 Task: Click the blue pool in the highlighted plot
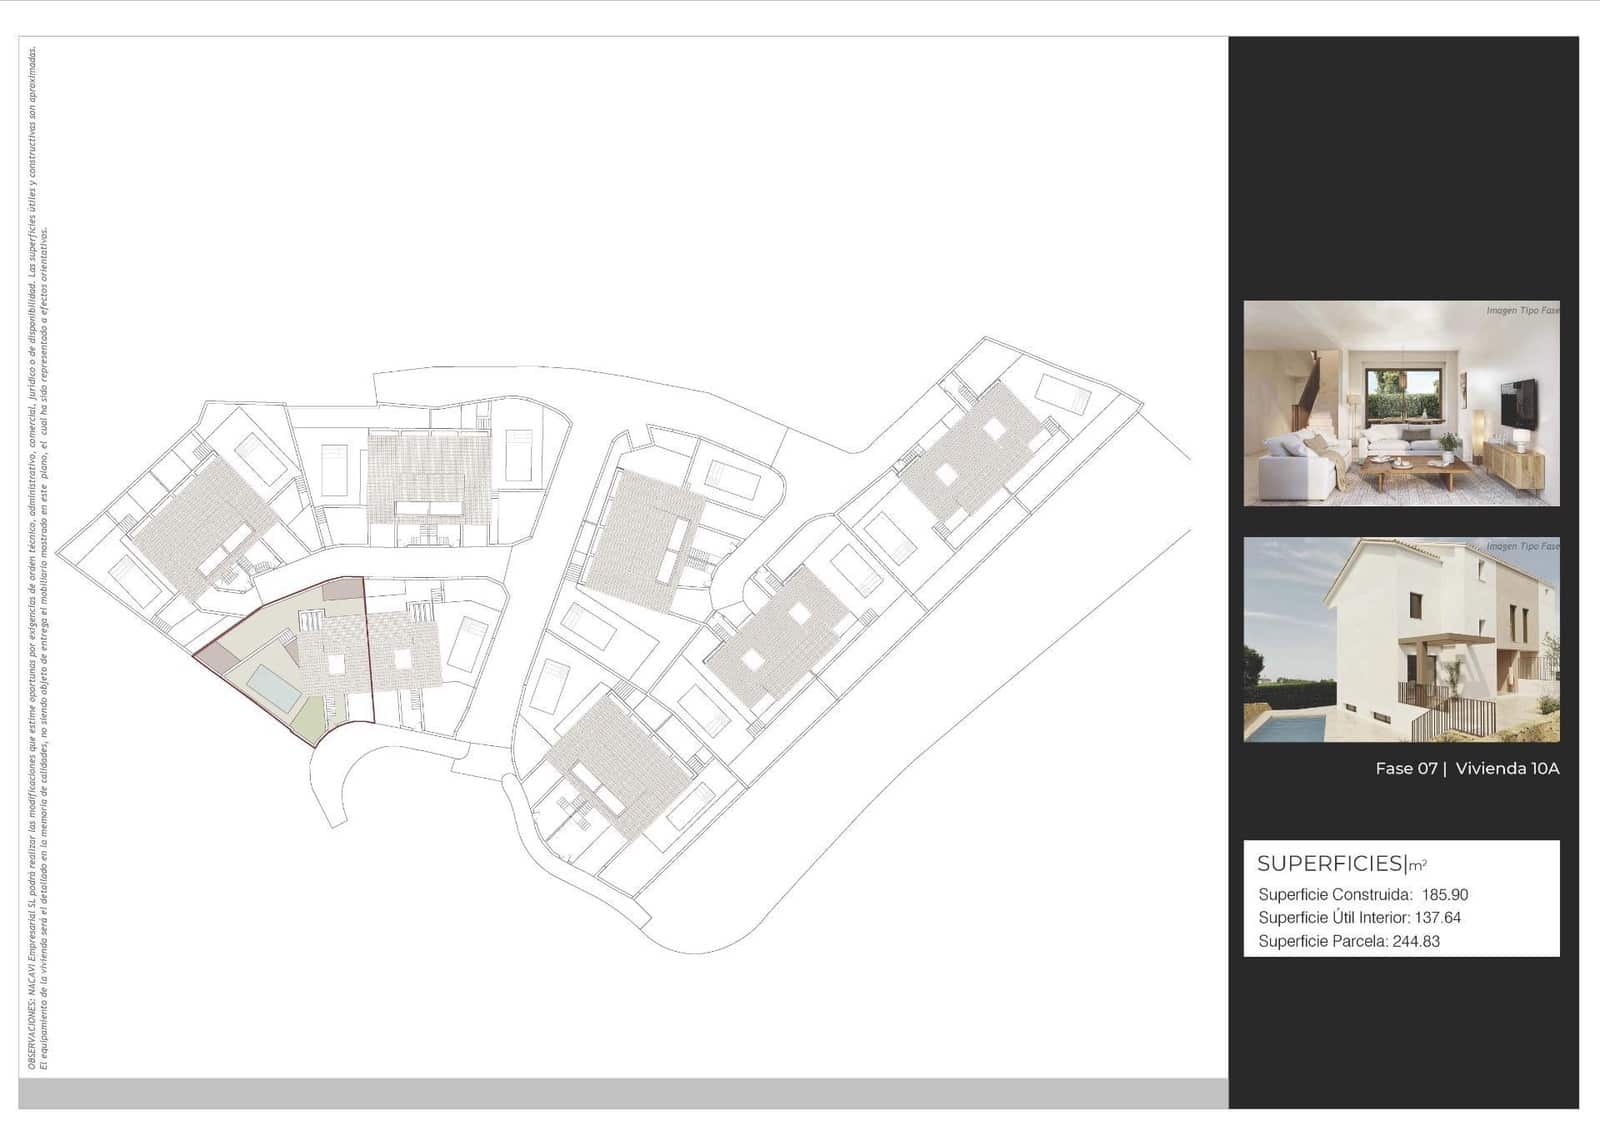pyautogui.click(x=273, y=688)
